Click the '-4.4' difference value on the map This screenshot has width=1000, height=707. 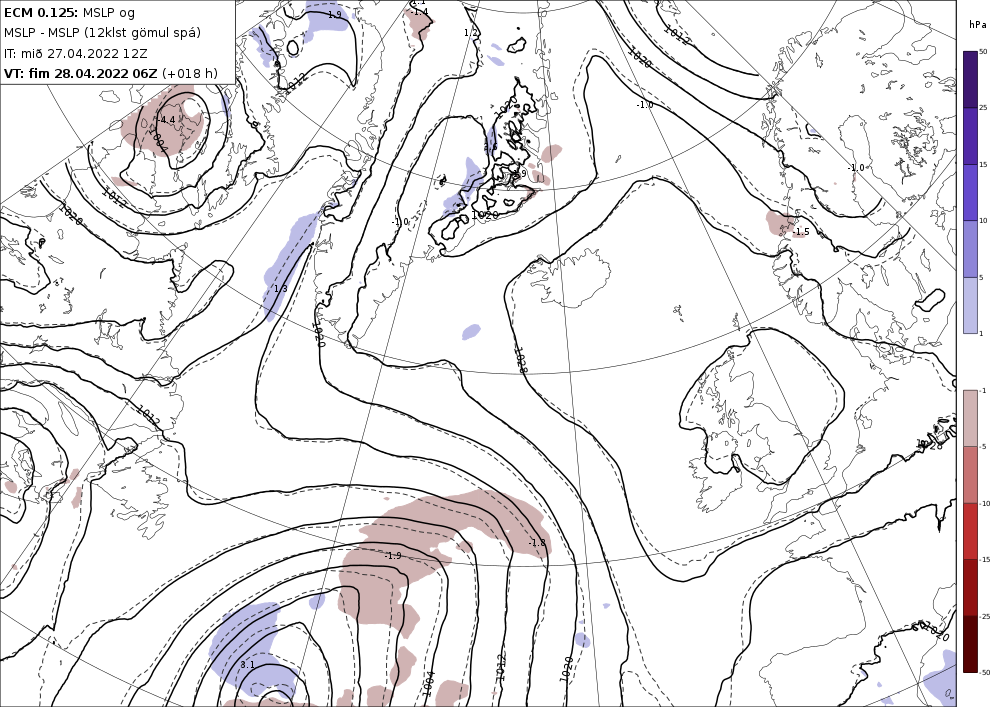point(167,120)
